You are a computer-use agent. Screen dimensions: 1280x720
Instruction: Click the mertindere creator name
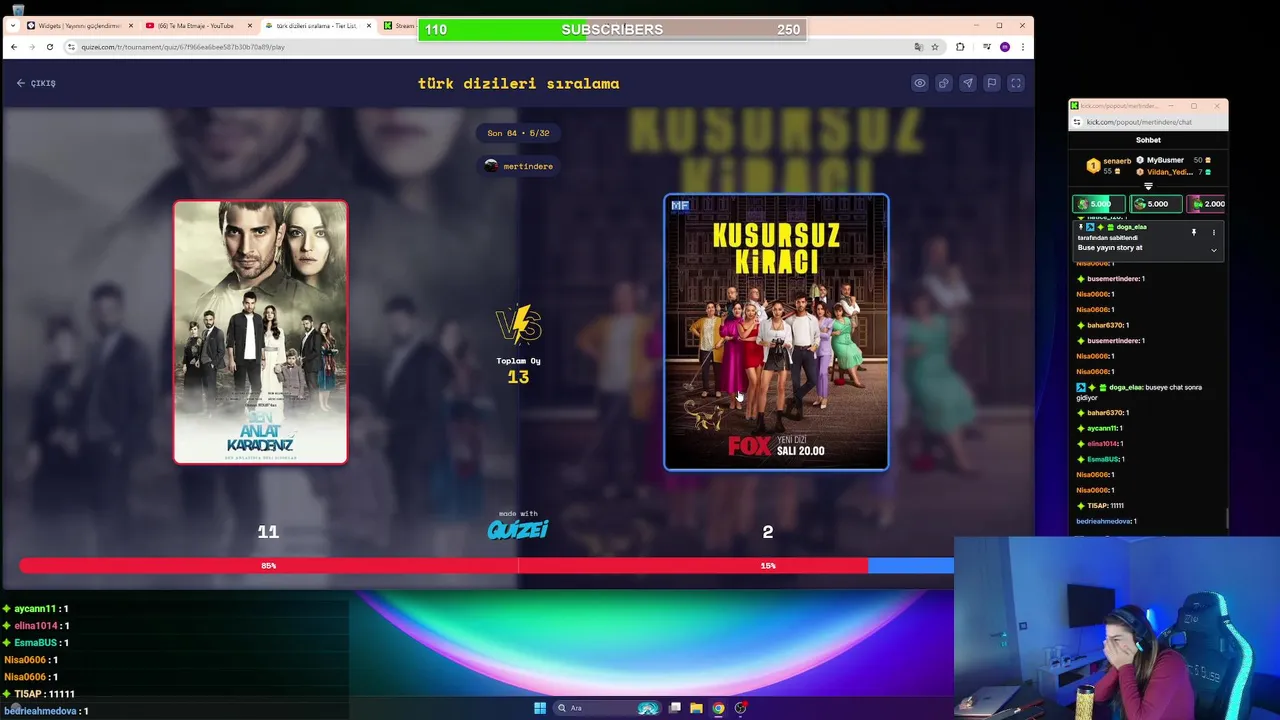(x=528, y=166)
